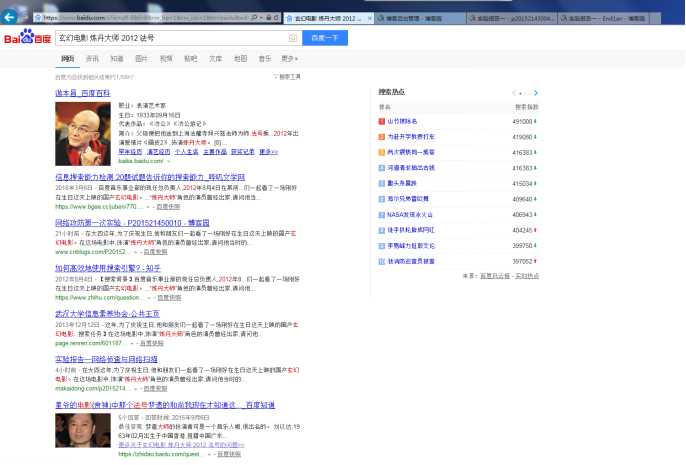Open the 主要作品 sub-link
Viewport: 686px width, 465px height.
(x=215, y=152)
